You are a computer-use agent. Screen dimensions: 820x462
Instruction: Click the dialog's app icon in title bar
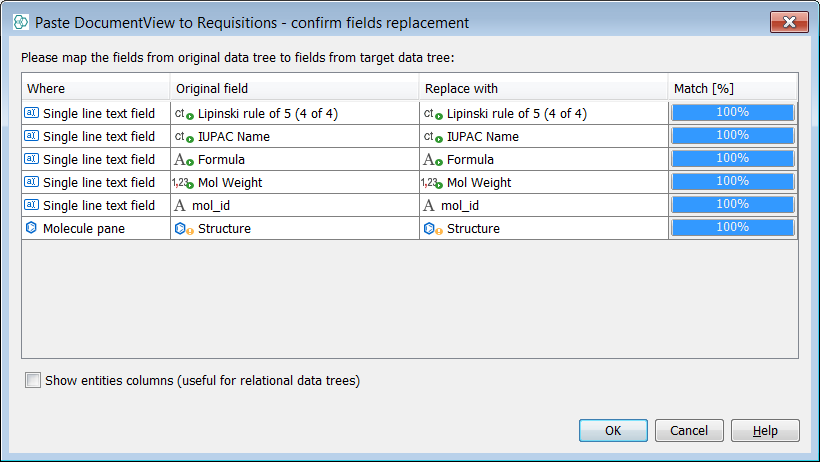20,22
